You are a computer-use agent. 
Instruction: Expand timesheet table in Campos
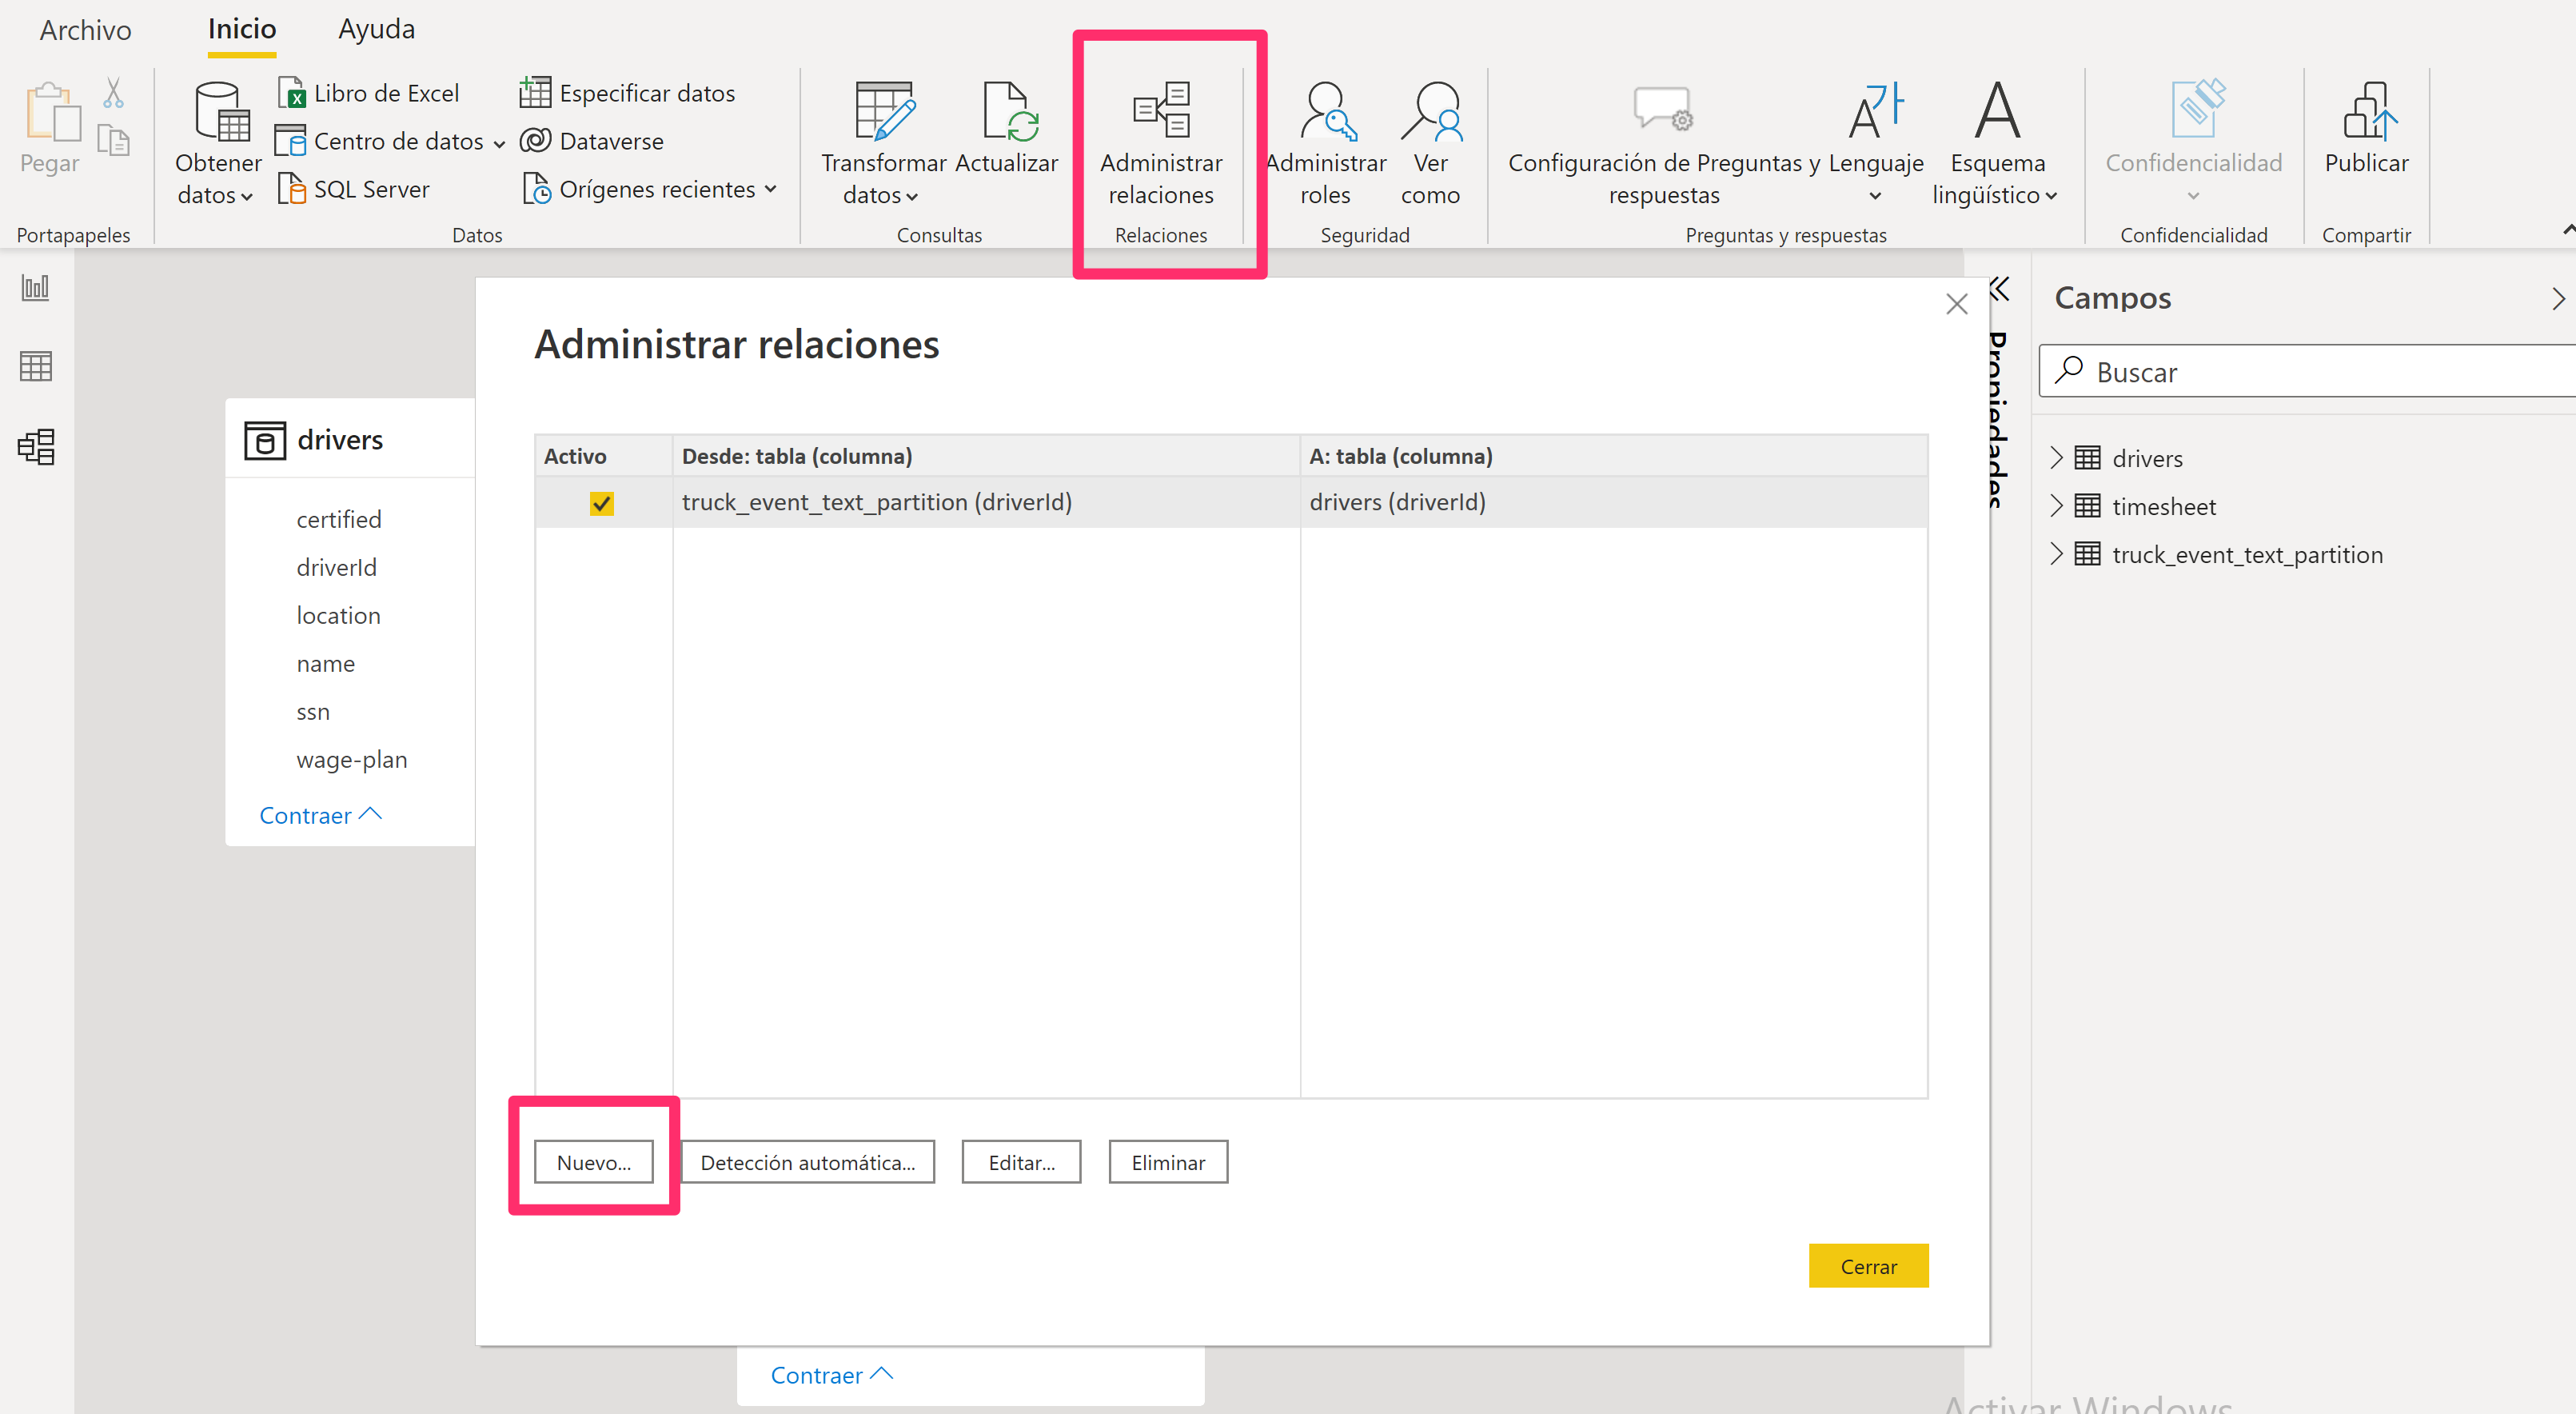pos(2056,506)
